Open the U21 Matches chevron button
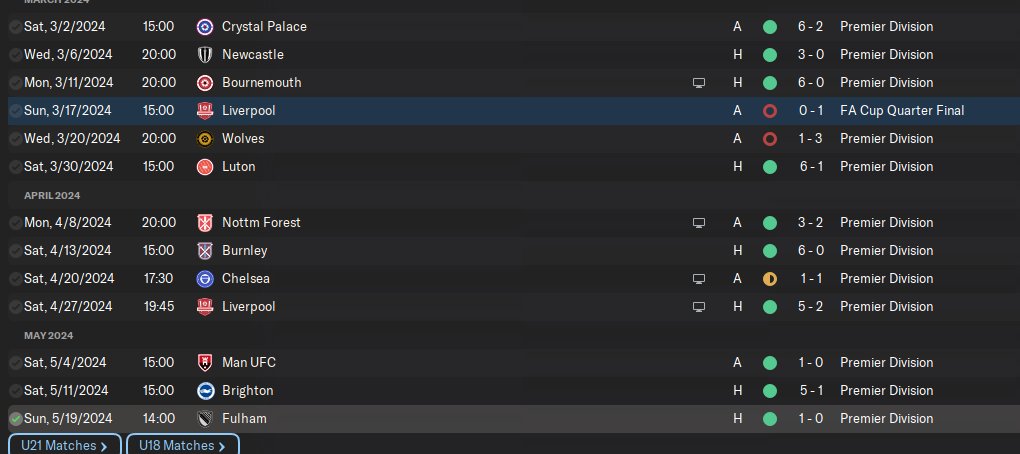 (65, 445)
